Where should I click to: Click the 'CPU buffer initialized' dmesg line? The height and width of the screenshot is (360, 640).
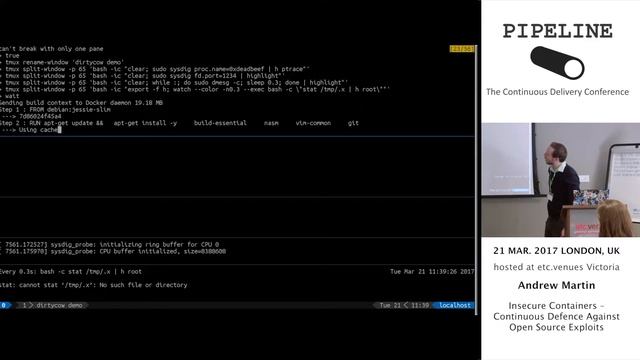(113, 251)
